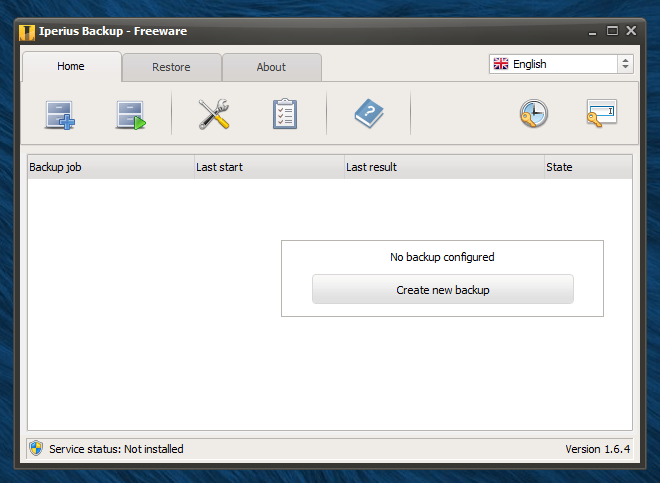Image resolution: width=660 pixels, height=483 pixels.
Task: Click the run backup job icon
Action: [131, 115]
